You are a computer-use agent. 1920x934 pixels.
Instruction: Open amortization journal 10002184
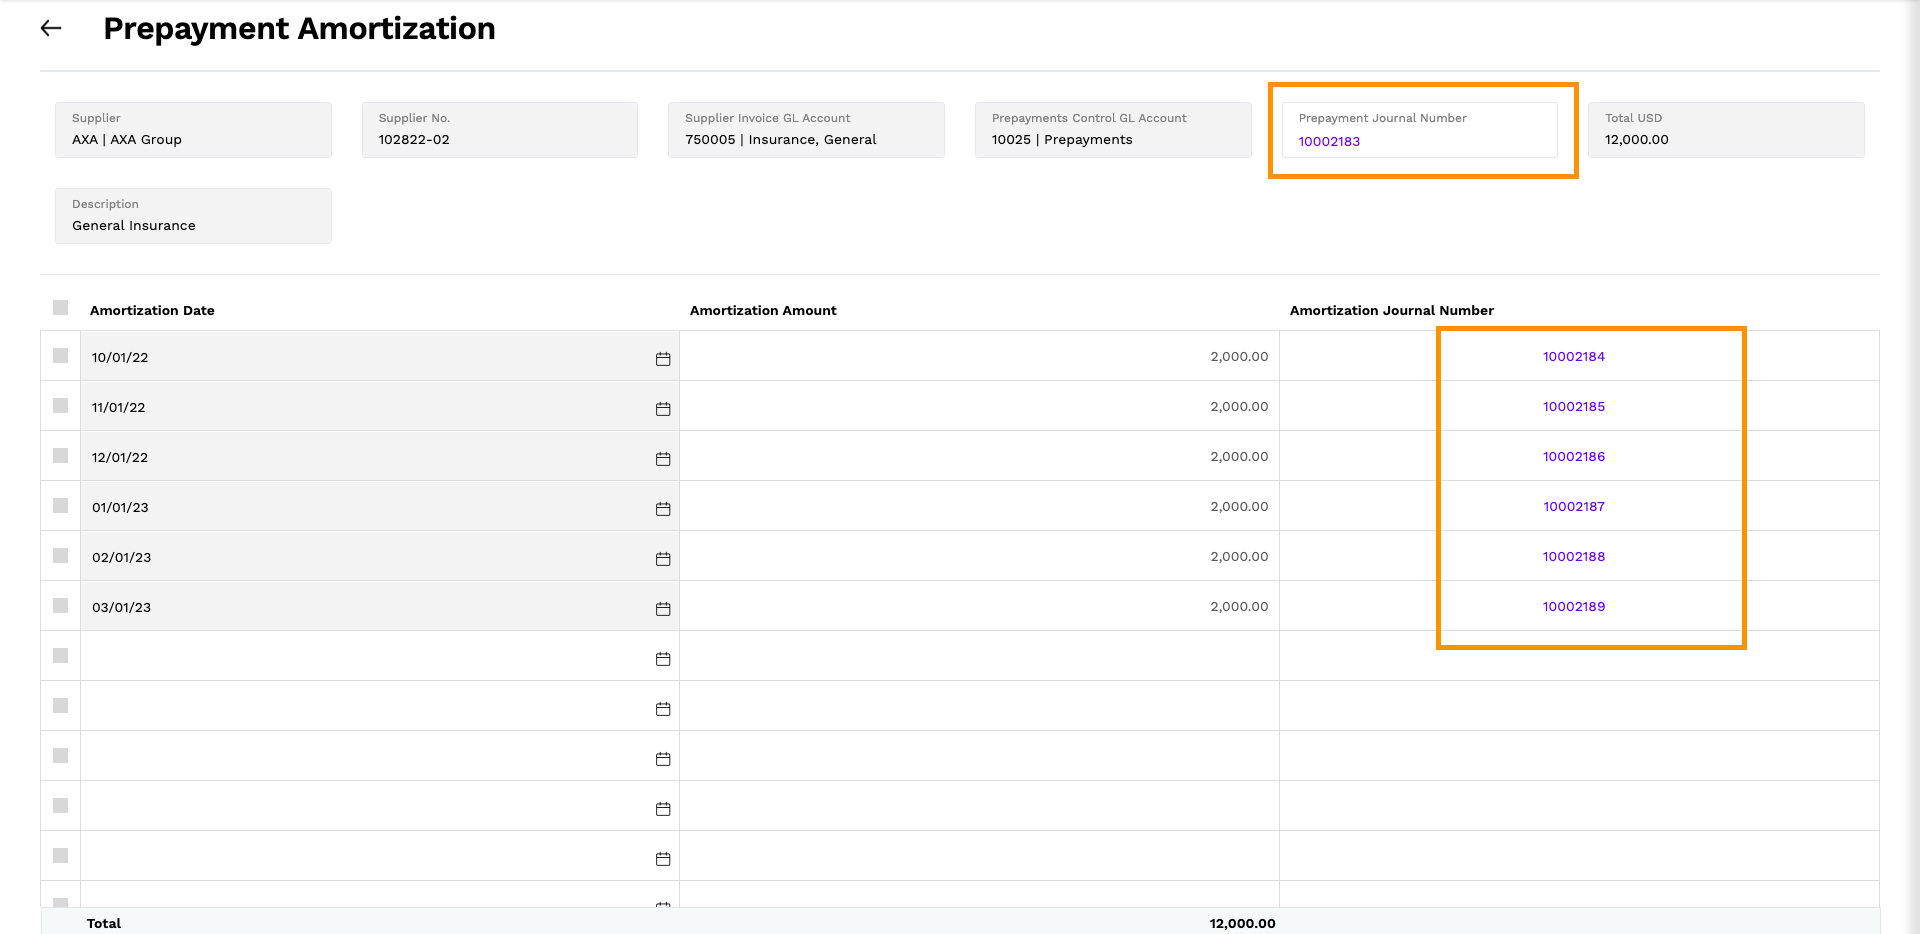pos(1573,356)
